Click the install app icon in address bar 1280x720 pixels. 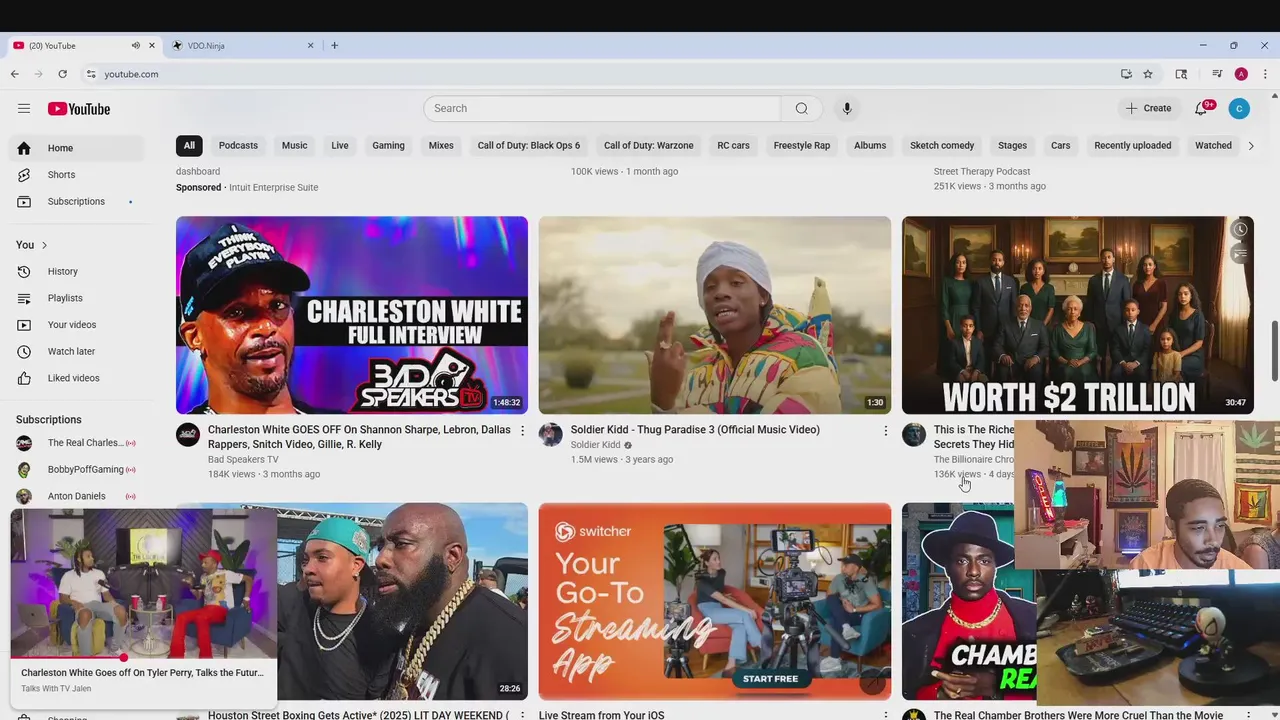(x=1126, y=74)
